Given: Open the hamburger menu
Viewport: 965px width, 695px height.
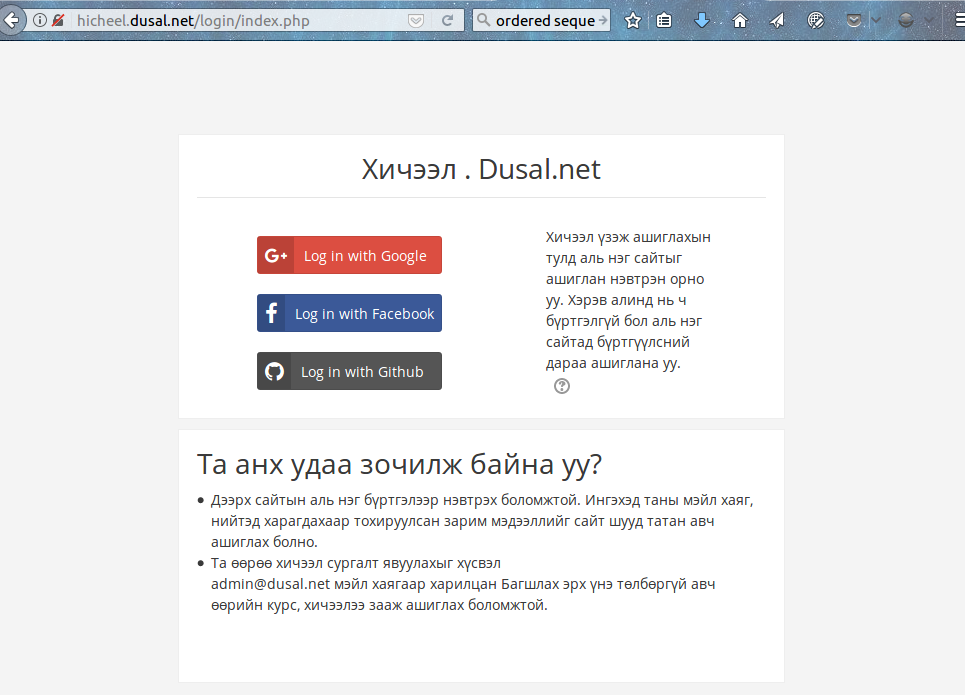Looking at the screenshot, I should click(959, 21).
